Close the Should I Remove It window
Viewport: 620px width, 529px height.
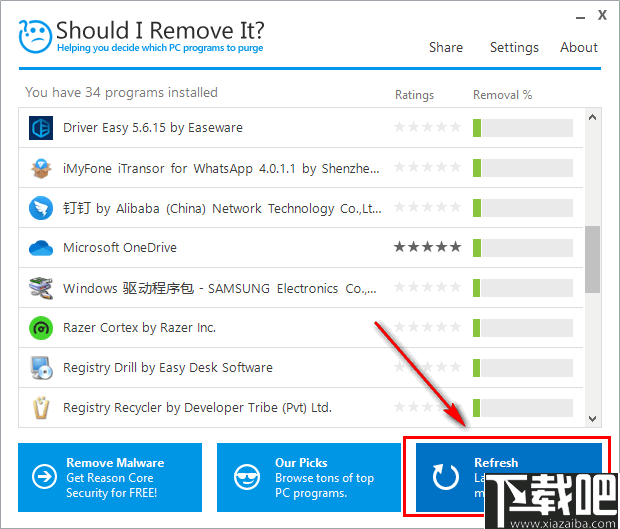click(602, 15)
